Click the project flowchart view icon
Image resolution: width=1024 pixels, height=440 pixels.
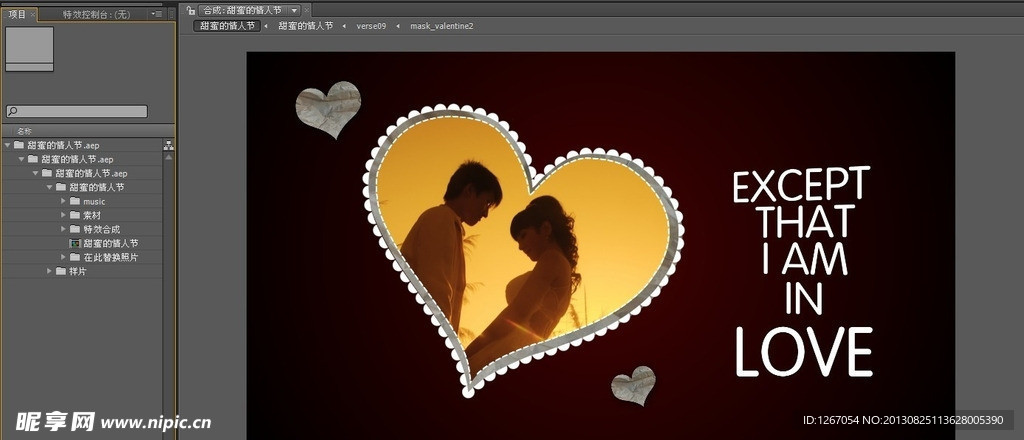168,146
